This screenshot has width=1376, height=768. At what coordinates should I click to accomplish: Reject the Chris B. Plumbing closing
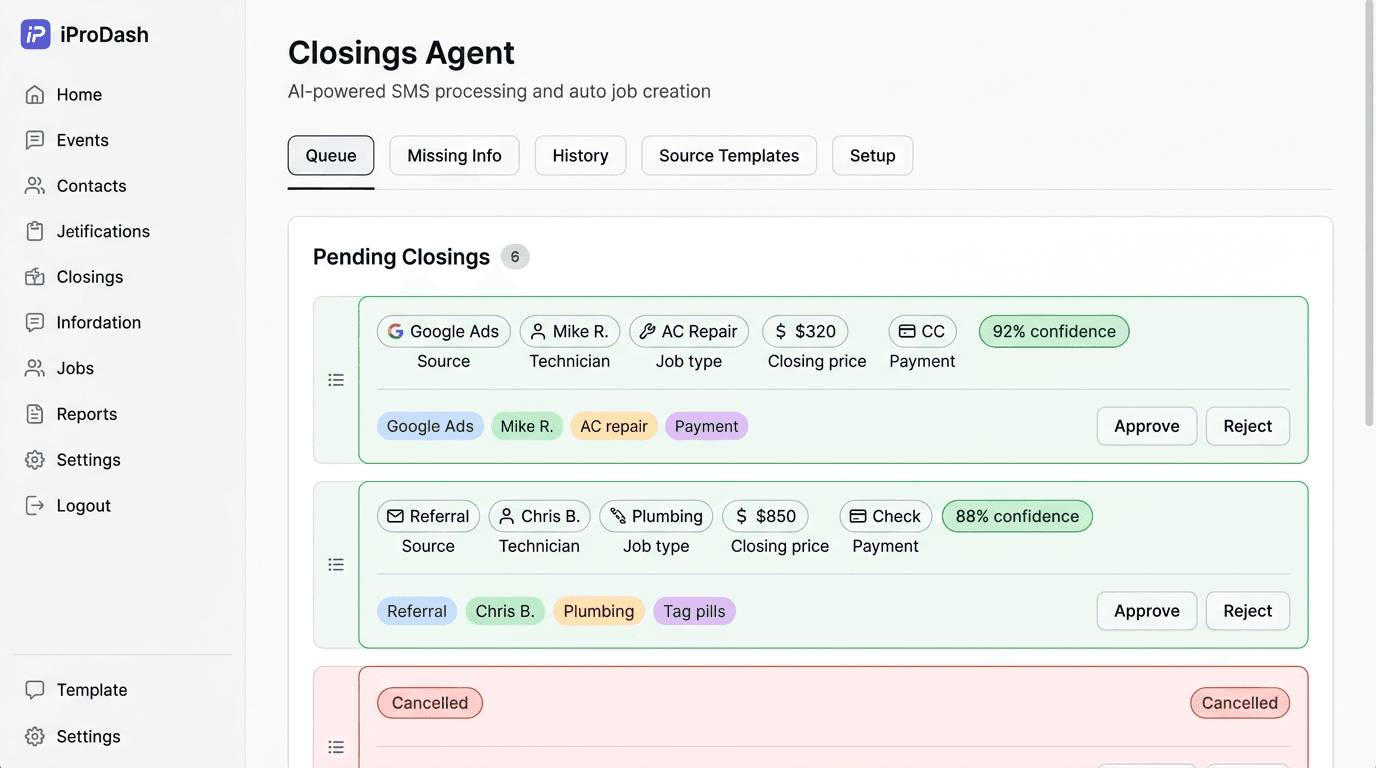1247,610
